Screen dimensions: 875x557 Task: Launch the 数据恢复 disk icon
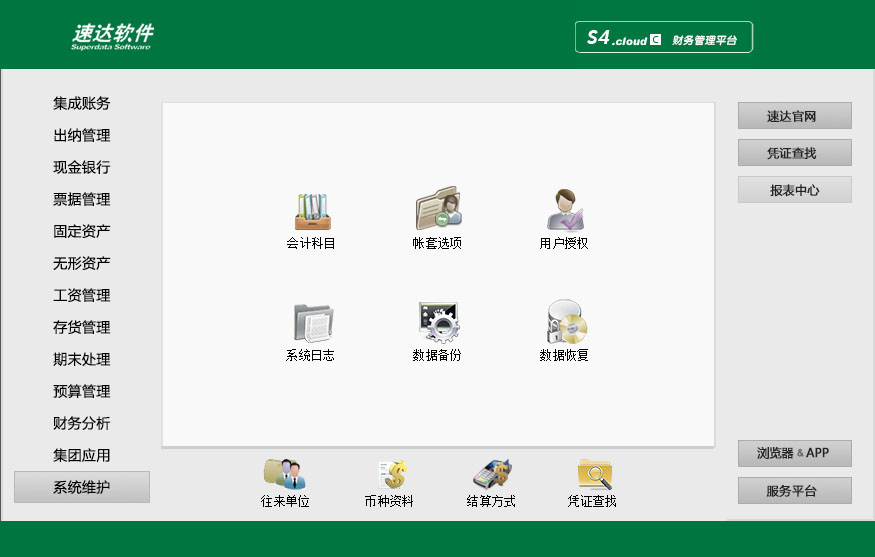[x=566, y=321]
